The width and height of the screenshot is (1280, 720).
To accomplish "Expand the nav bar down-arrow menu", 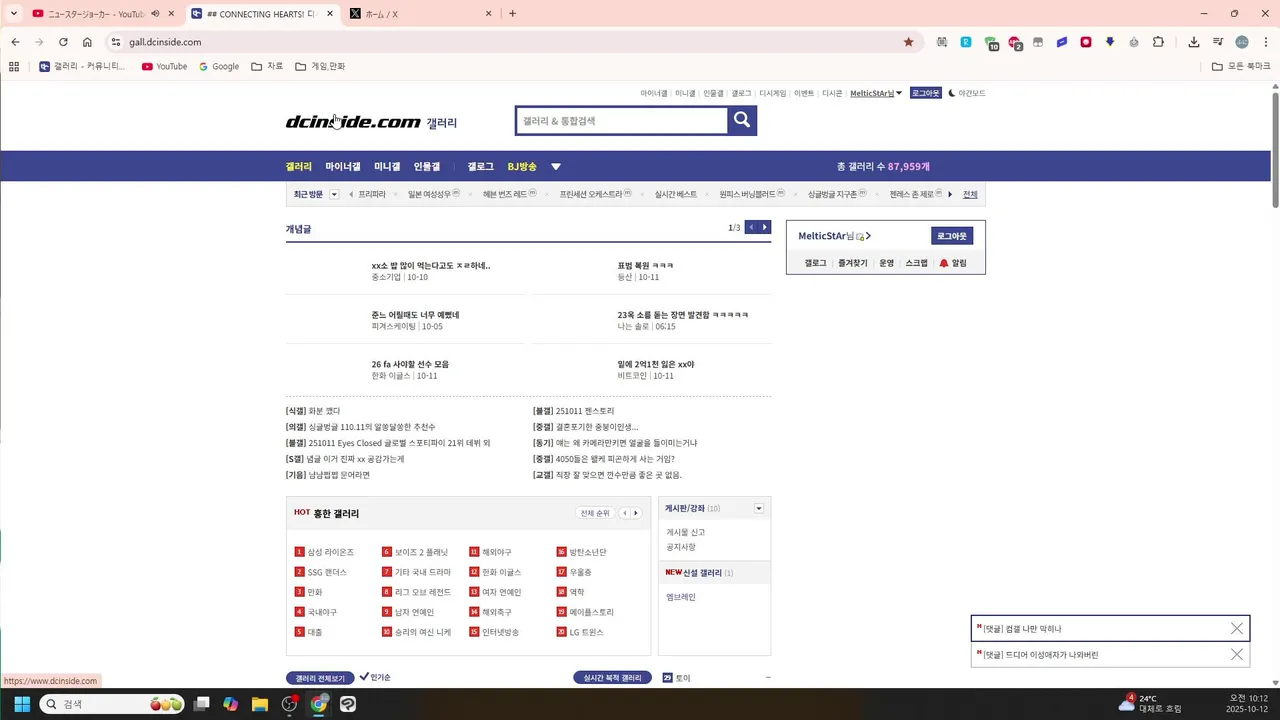I will pos(556,167).
